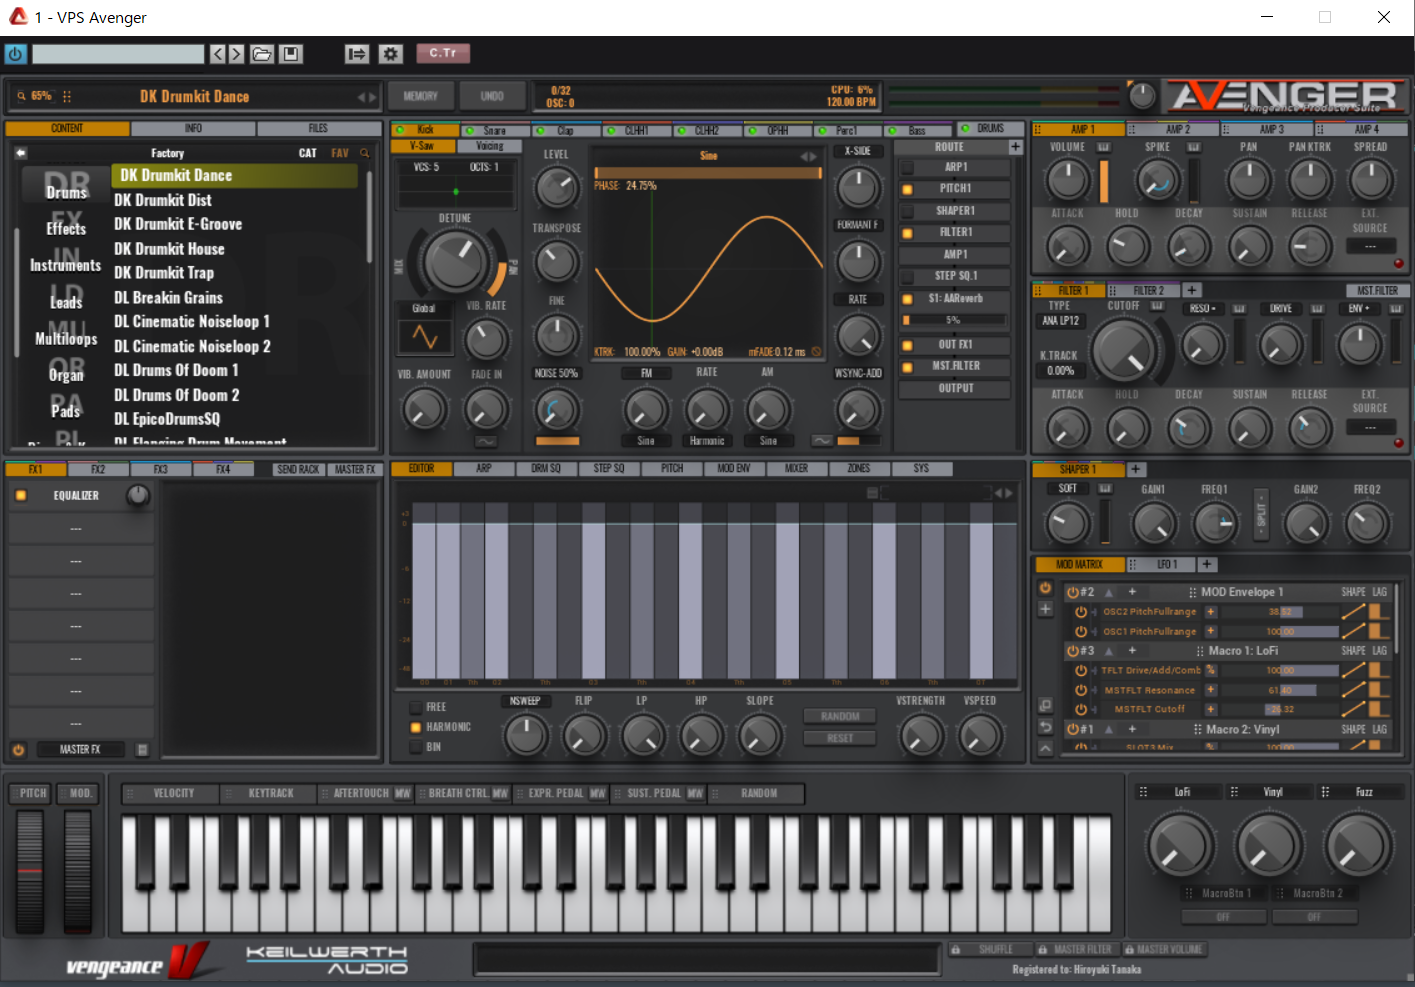Click the lock icon beside SHUFFLE

pyautogui.click(x=956, y=949)
